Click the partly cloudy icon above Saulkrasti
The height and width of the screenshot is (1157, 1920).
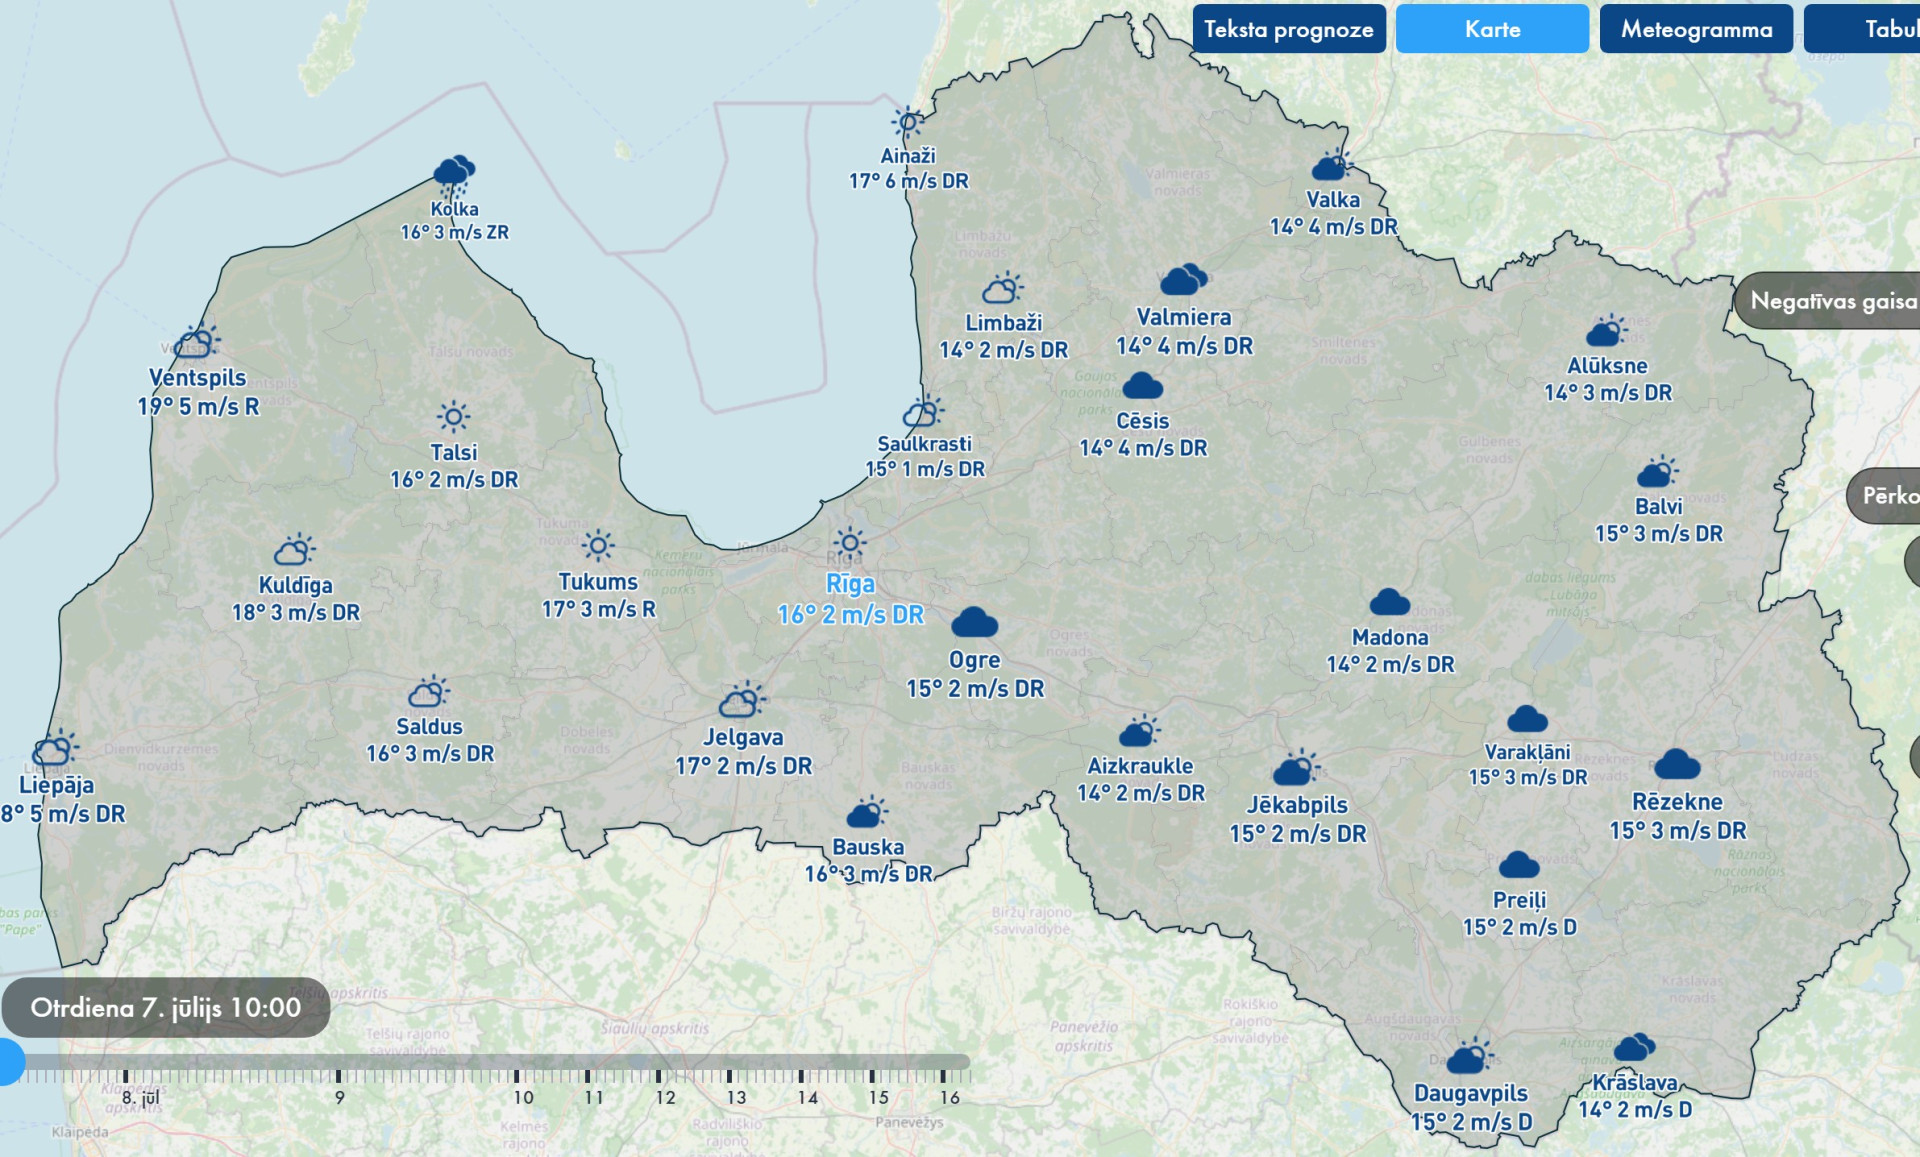tap(923, 411)
